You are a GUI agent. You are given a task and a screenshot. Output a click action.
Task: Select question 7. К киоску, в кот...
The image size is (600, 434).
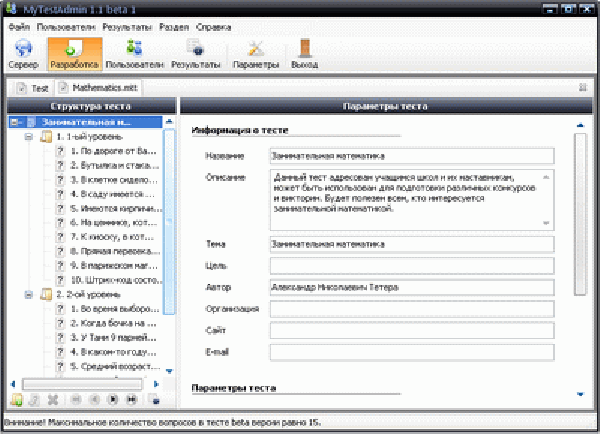(x=112, y=237)
